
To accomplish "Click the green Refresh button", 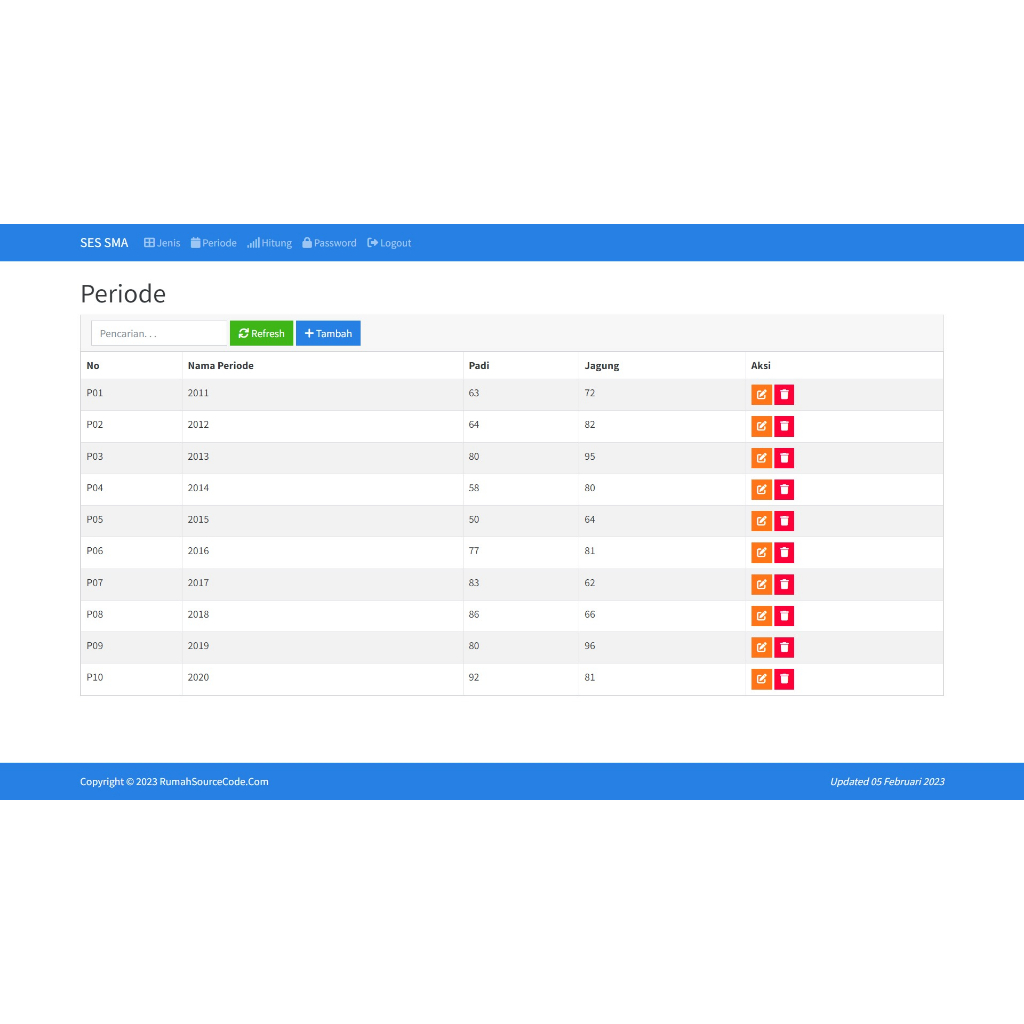I will point(261,333).
